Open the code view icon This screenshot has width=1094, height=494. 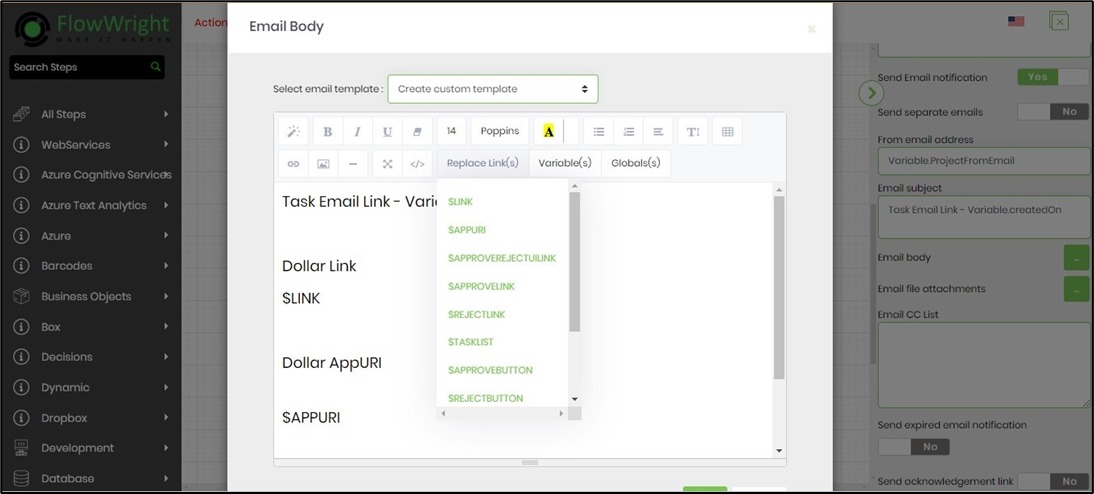pyautogui.click(x=417, y=164)
